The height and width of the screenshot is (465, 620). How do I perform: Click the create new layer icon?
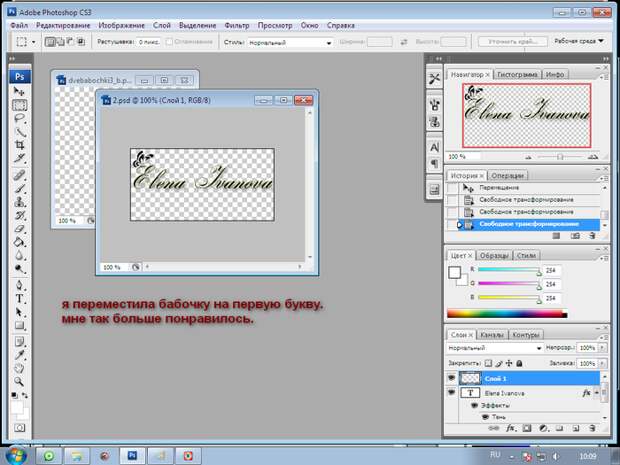coord(576,428)
